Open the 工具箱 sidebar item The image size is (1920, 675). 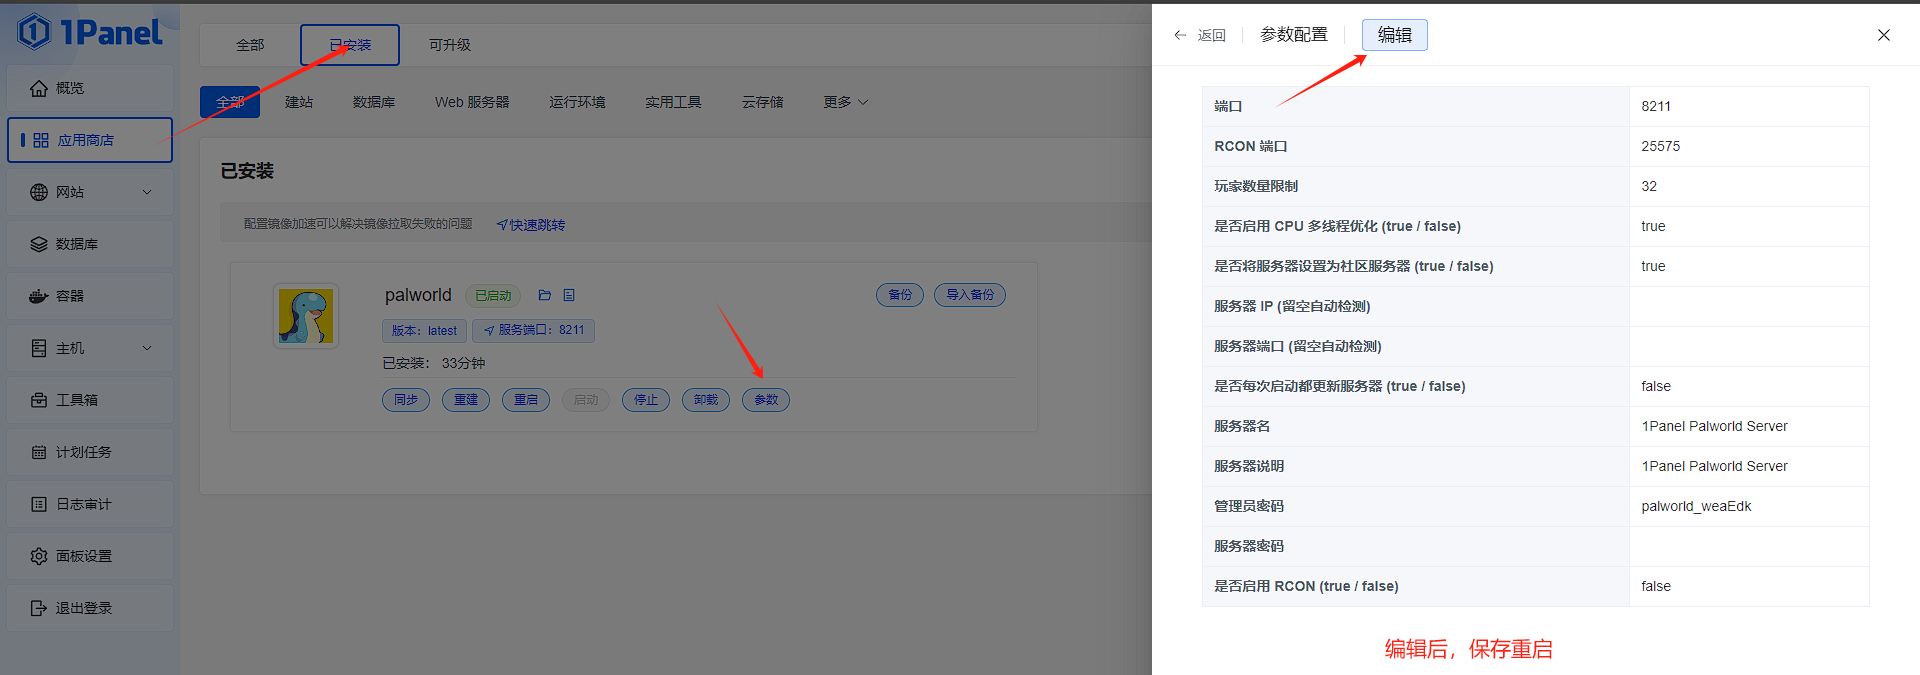pyautogui.click(x=90, y=400)
